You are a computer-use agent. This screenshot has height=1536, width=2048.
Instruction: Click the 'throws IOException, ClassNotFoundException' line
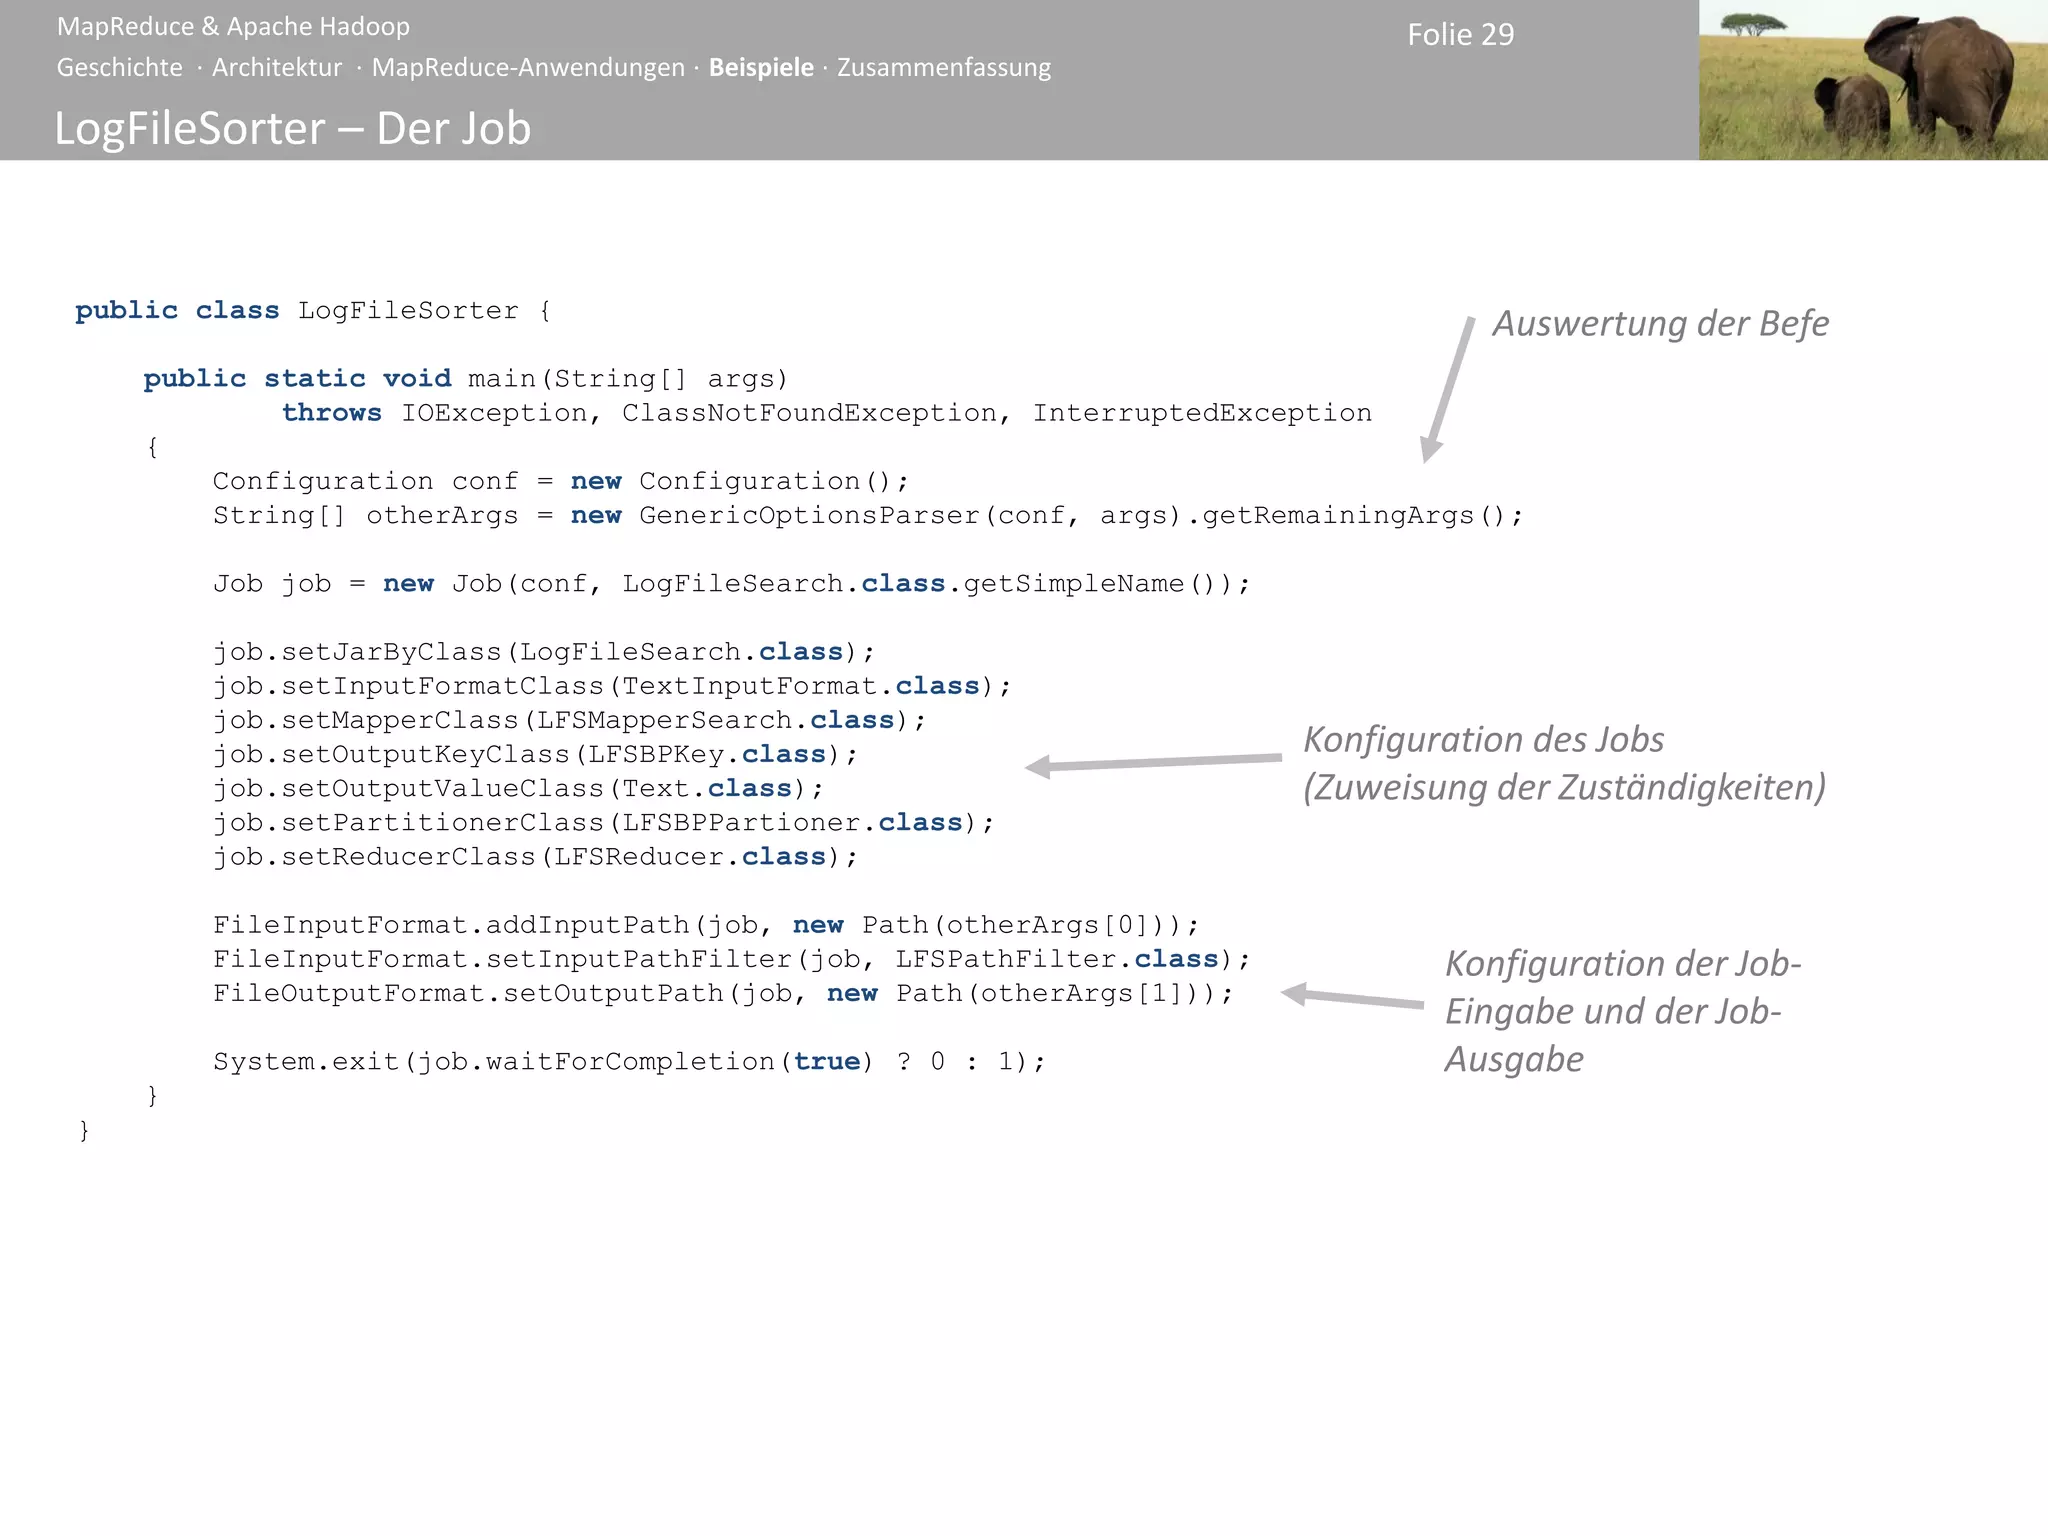(827, 413)
